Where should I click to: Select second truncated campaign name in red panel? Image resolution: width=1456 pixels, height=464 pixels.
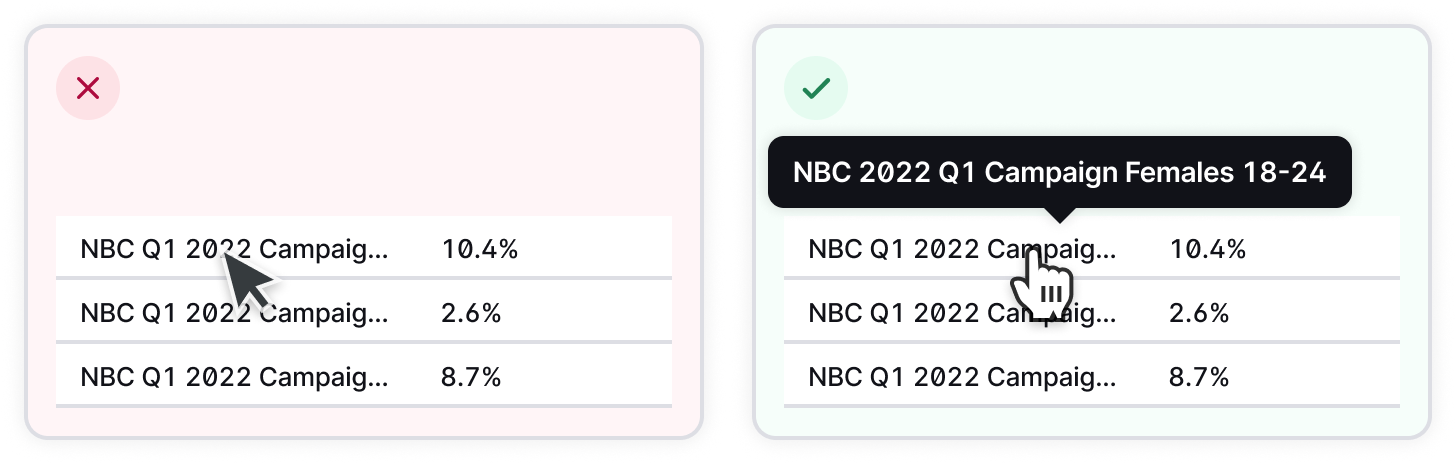tap(234, 313)
